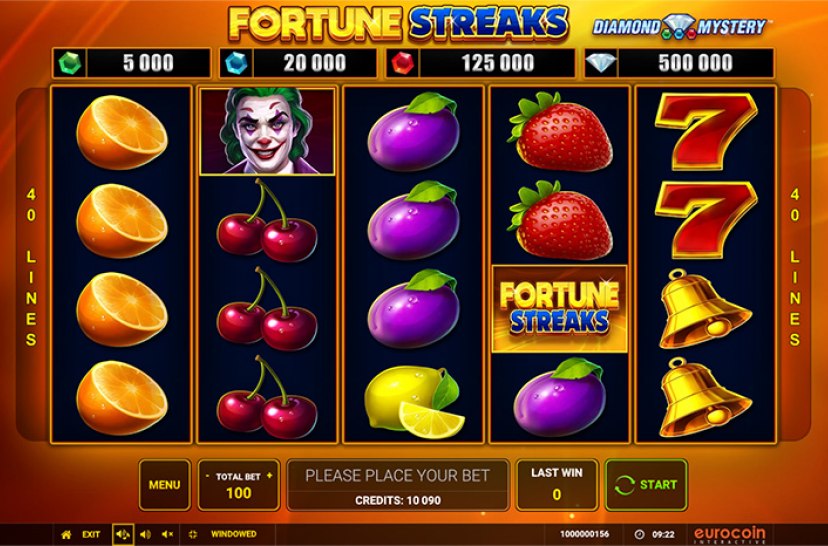This screenshot has height=546, width=828.
Task: Click the Joker wild symbol
Action: coord(267,131)
